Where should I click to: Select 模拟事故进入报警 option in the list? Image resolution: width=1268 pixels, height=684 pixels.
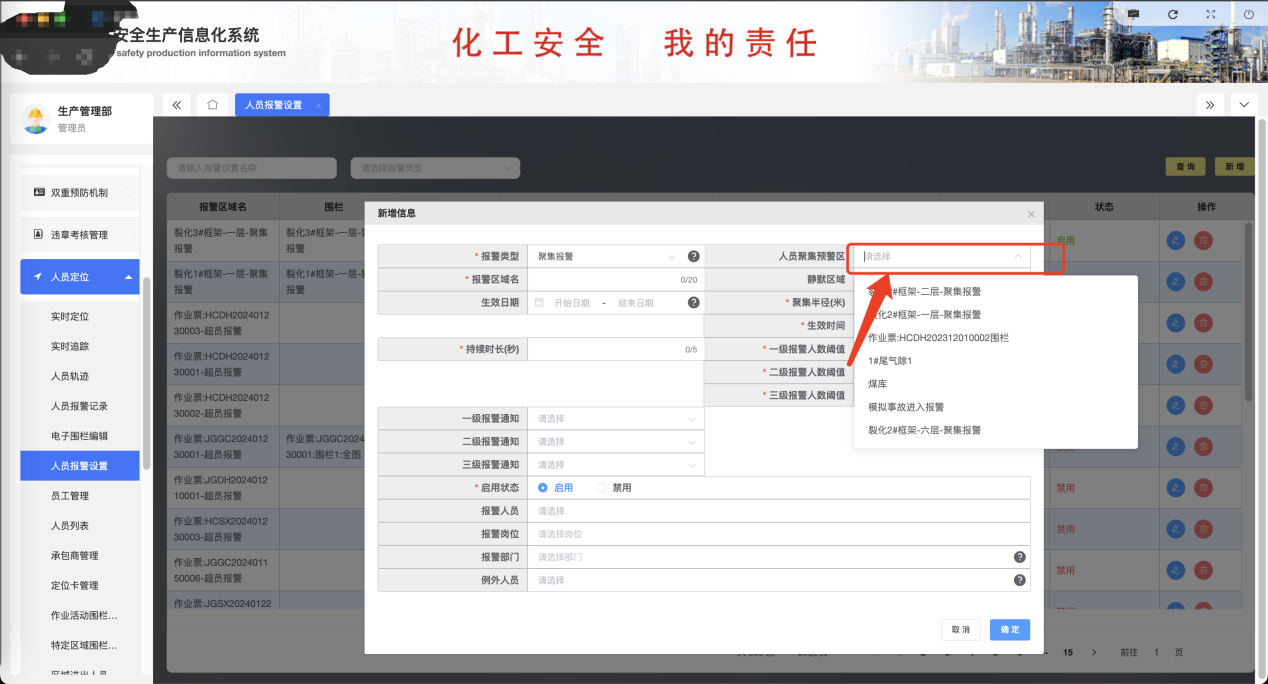(x=906, y=407)
